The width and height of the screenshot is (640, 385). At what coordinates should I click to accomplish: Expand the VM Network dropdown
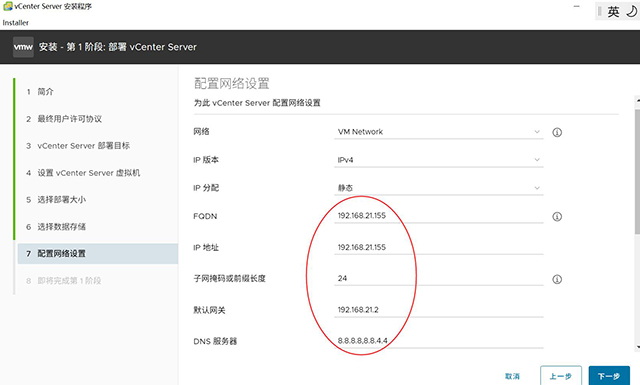439,132
